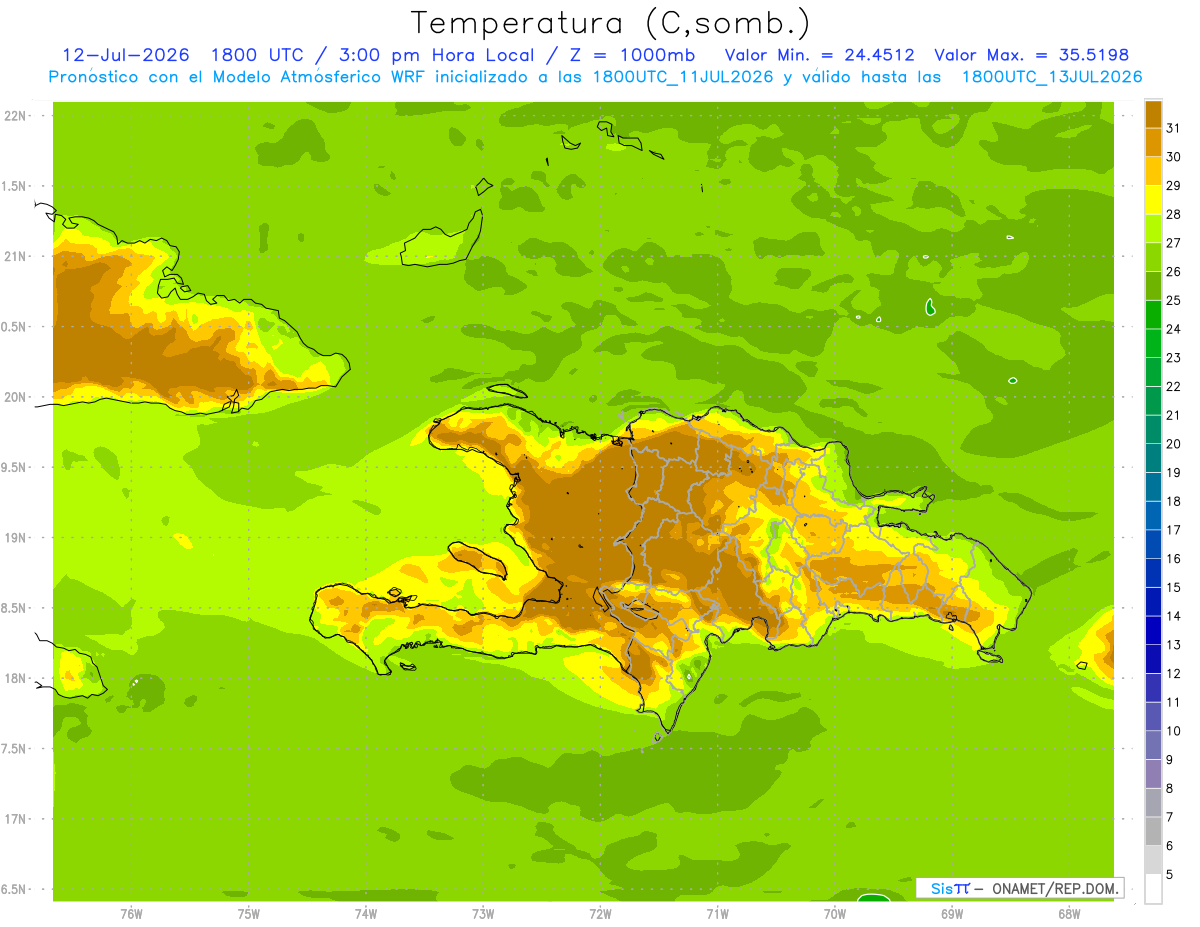Click the yellow legend band between 28 and 29

point(1153,200)
